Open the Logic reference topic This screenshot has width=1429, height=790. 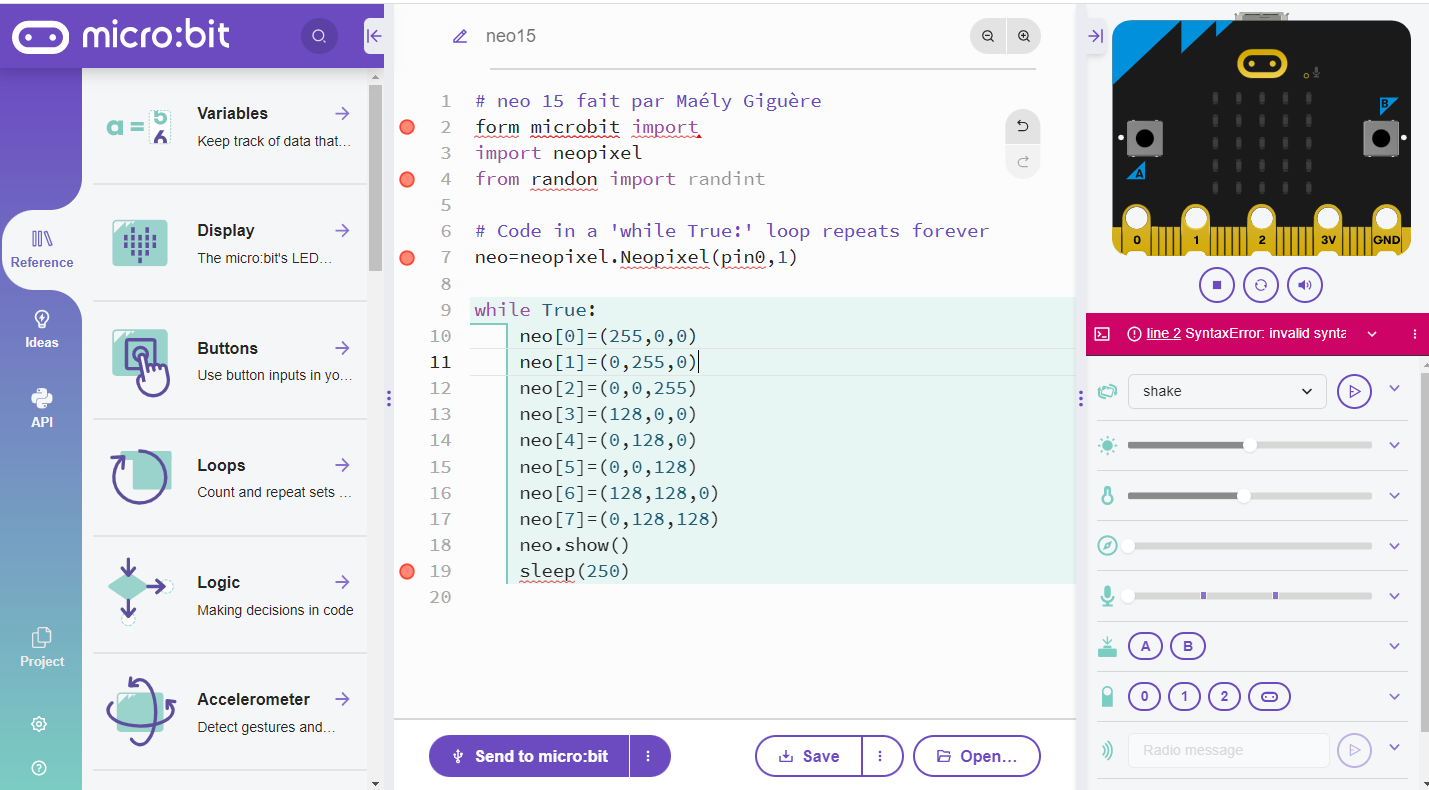pos(230,594)
